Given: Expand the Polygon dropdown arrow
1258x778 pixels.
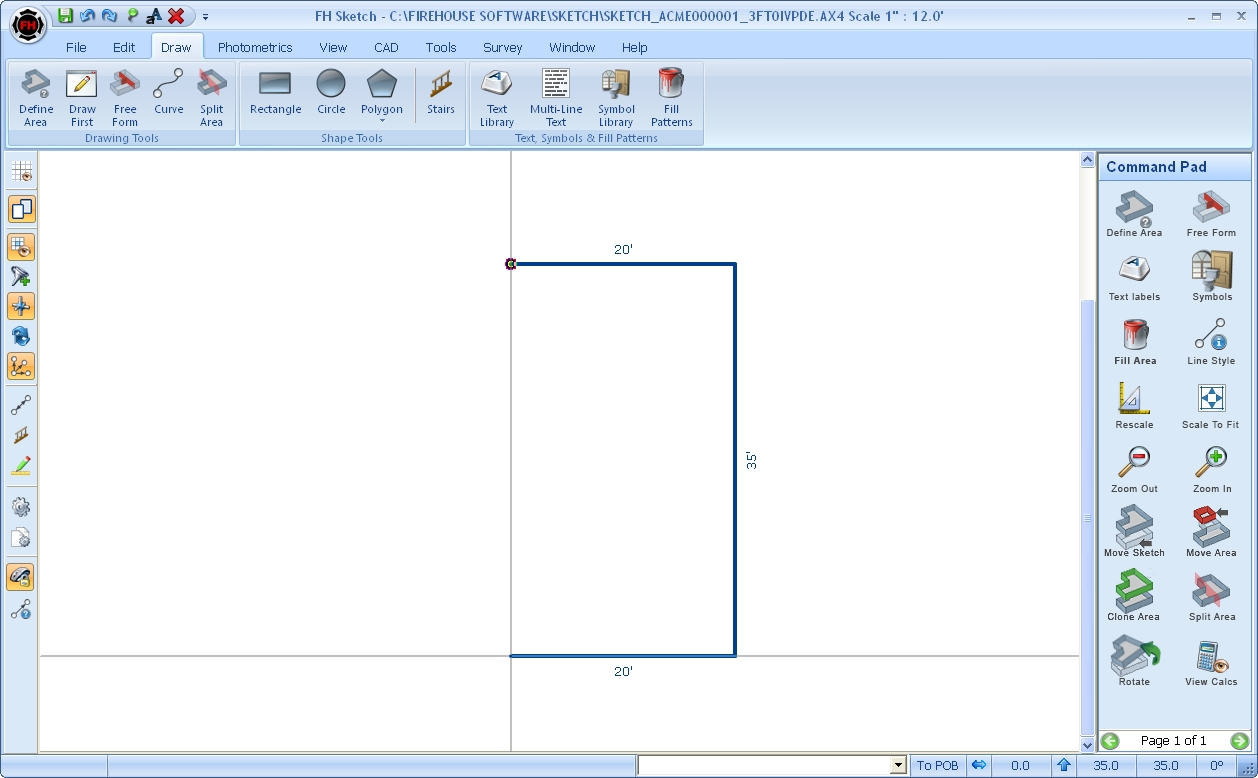Looking at the screenshot, I should 382,121.
